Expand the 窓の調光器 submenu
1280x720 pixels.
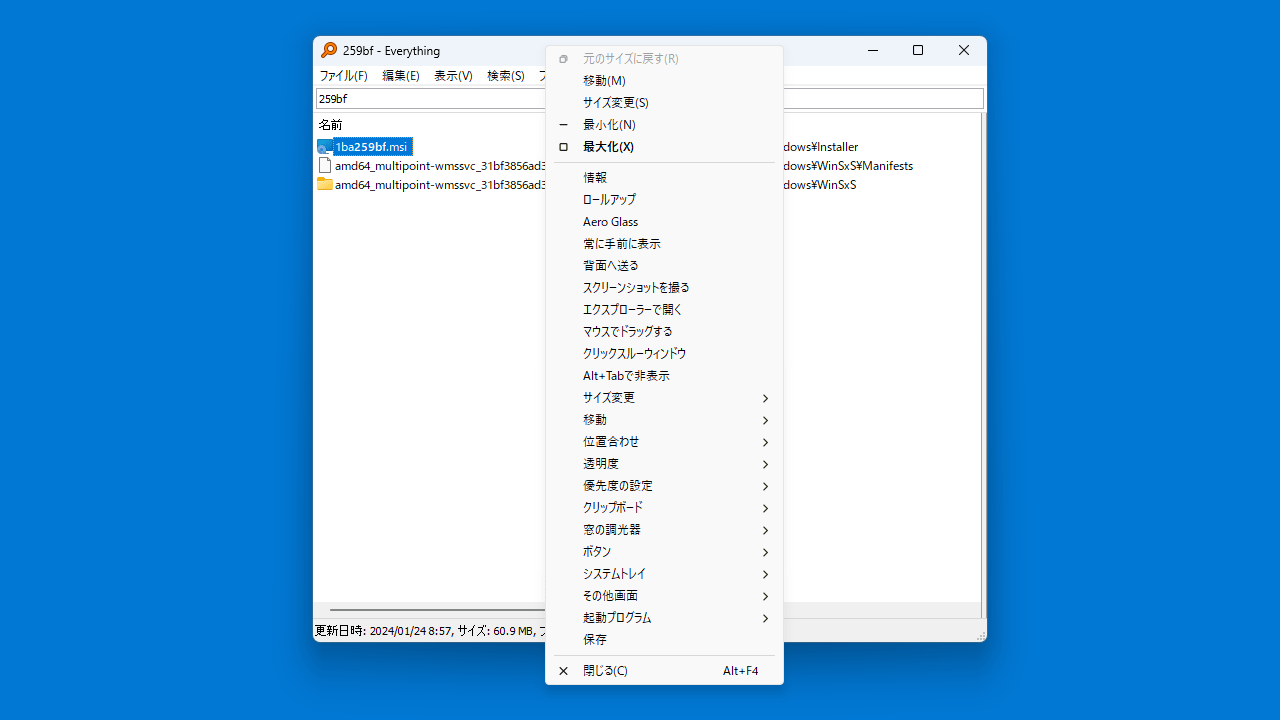[x=664, y=530]
